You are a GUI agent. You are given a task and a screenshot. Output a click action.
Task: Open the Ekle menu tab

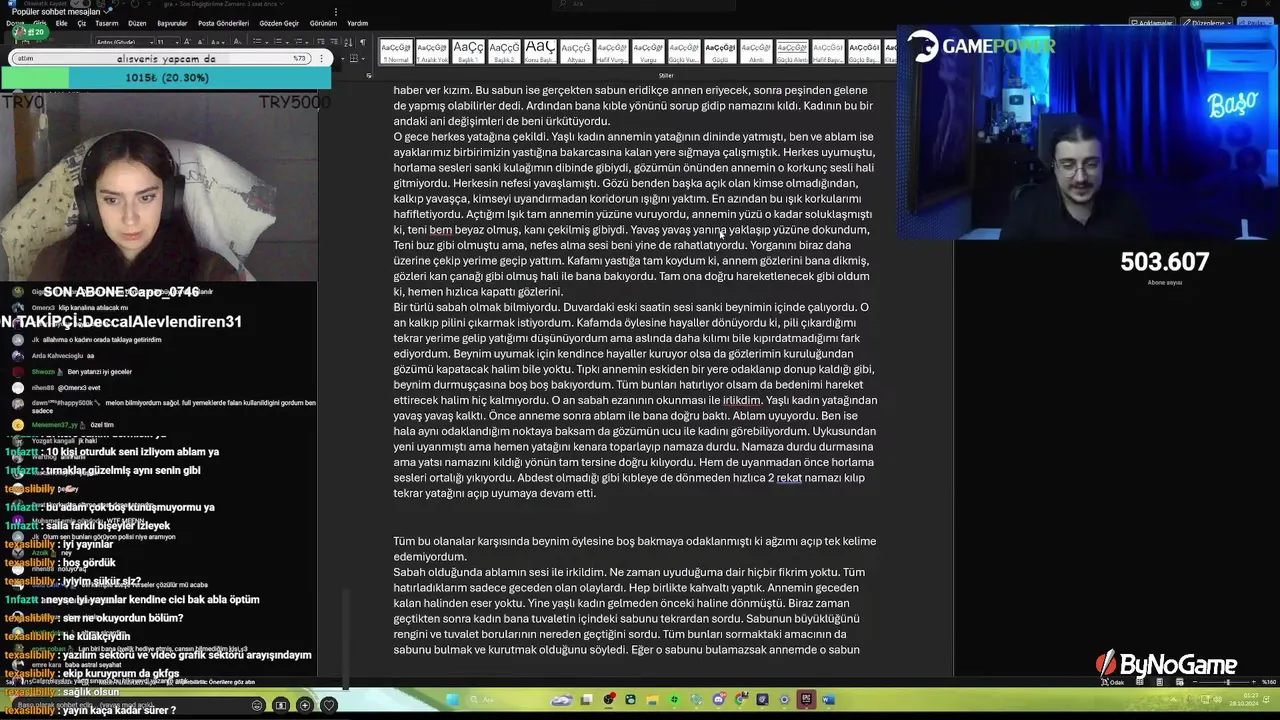point(62,23)
